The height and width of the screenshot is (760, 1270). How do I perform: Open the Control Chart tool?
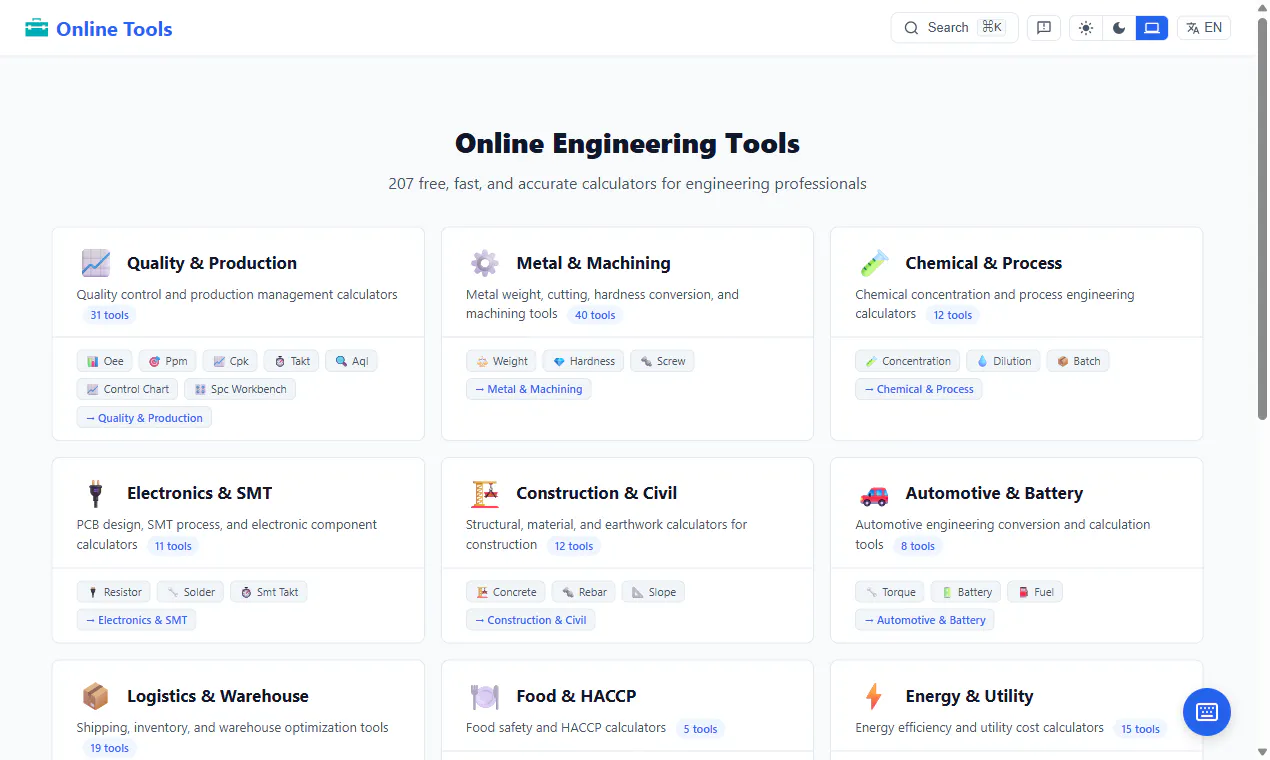(128, 389)
